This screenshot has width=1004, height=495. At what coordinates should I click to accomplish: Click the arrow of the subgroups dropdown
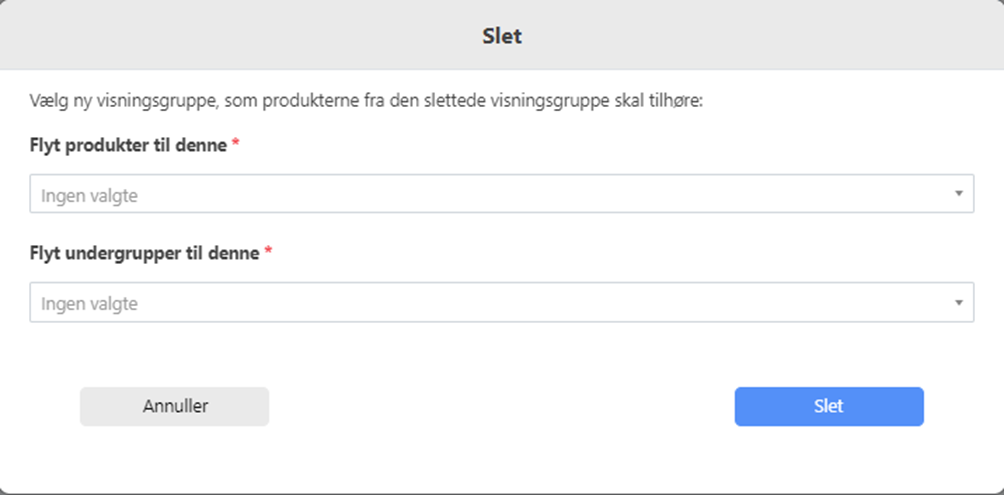tap(958, 302)
